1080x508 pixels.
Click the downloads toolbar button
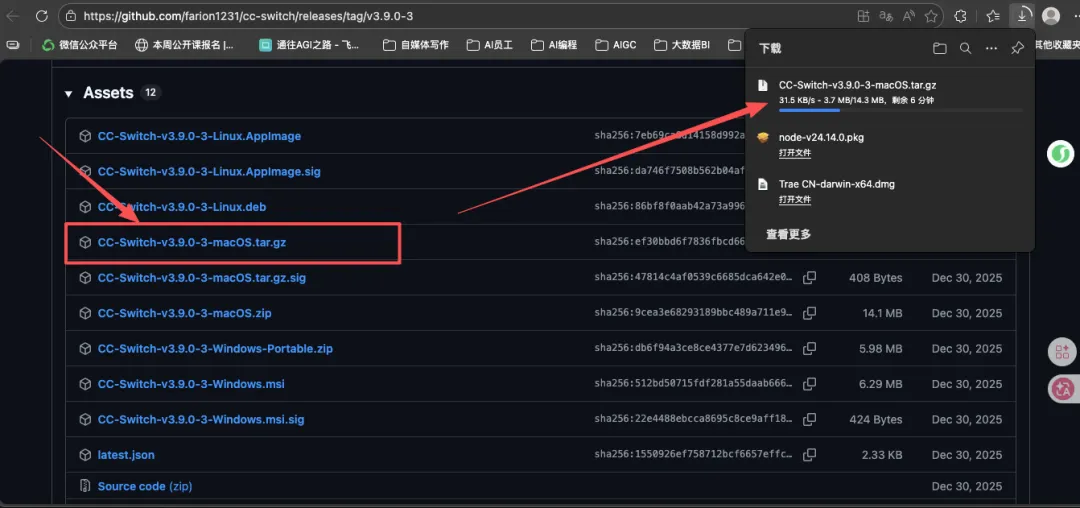coord(1021,15)
